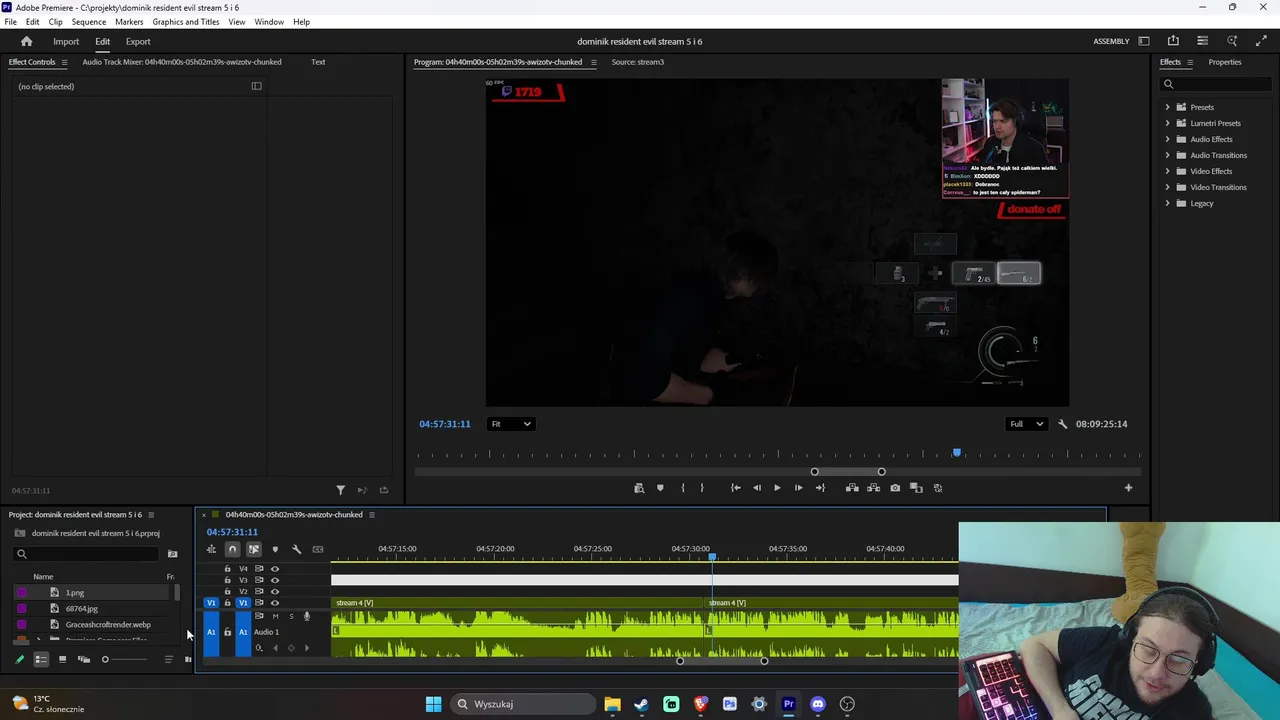Click the Effects panel search field
The width and height of the screenshot is (1280, 720).
click(1216, 84)
